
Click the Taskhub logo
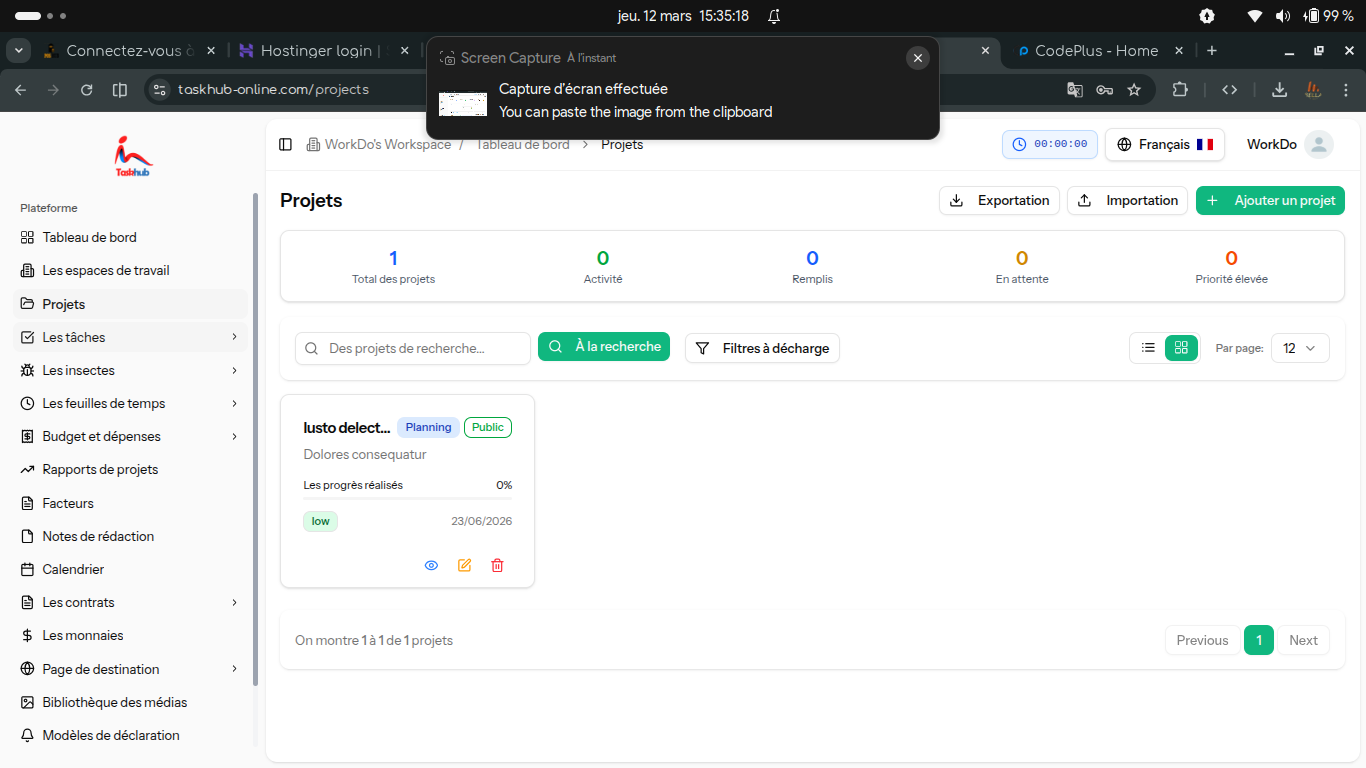pyautogui.click(x=133, y=156)
